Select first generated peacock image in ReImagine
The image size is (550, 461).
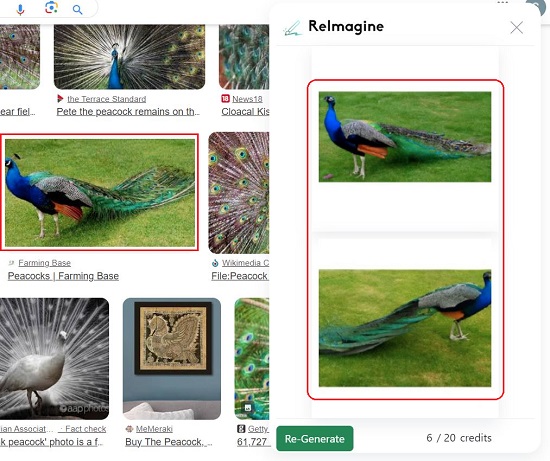click(405, 137)
